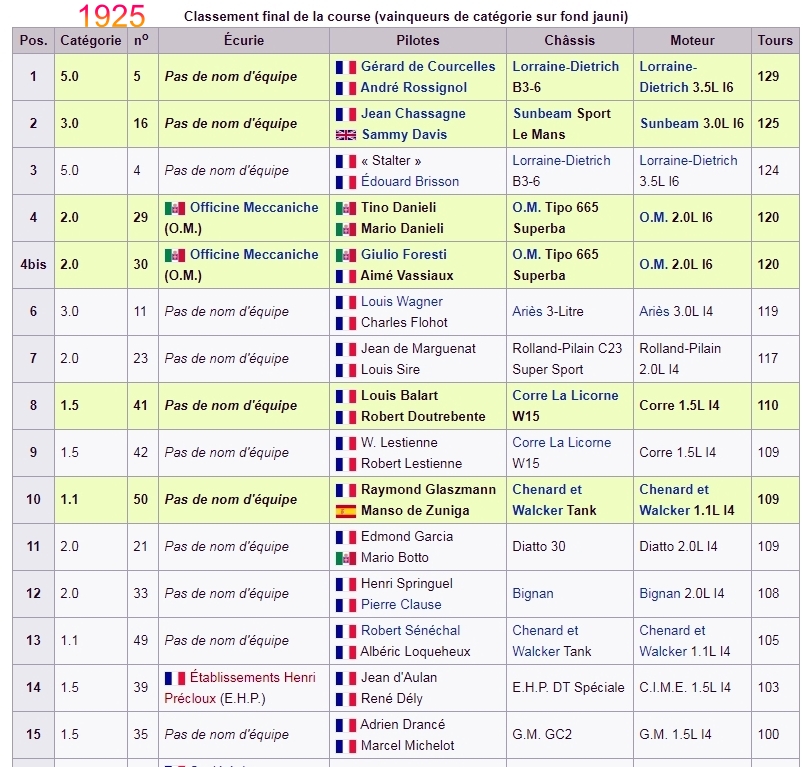Click the Pilotes column header
812x767 pixels.
pyautogui.click(x=418, y=40)
